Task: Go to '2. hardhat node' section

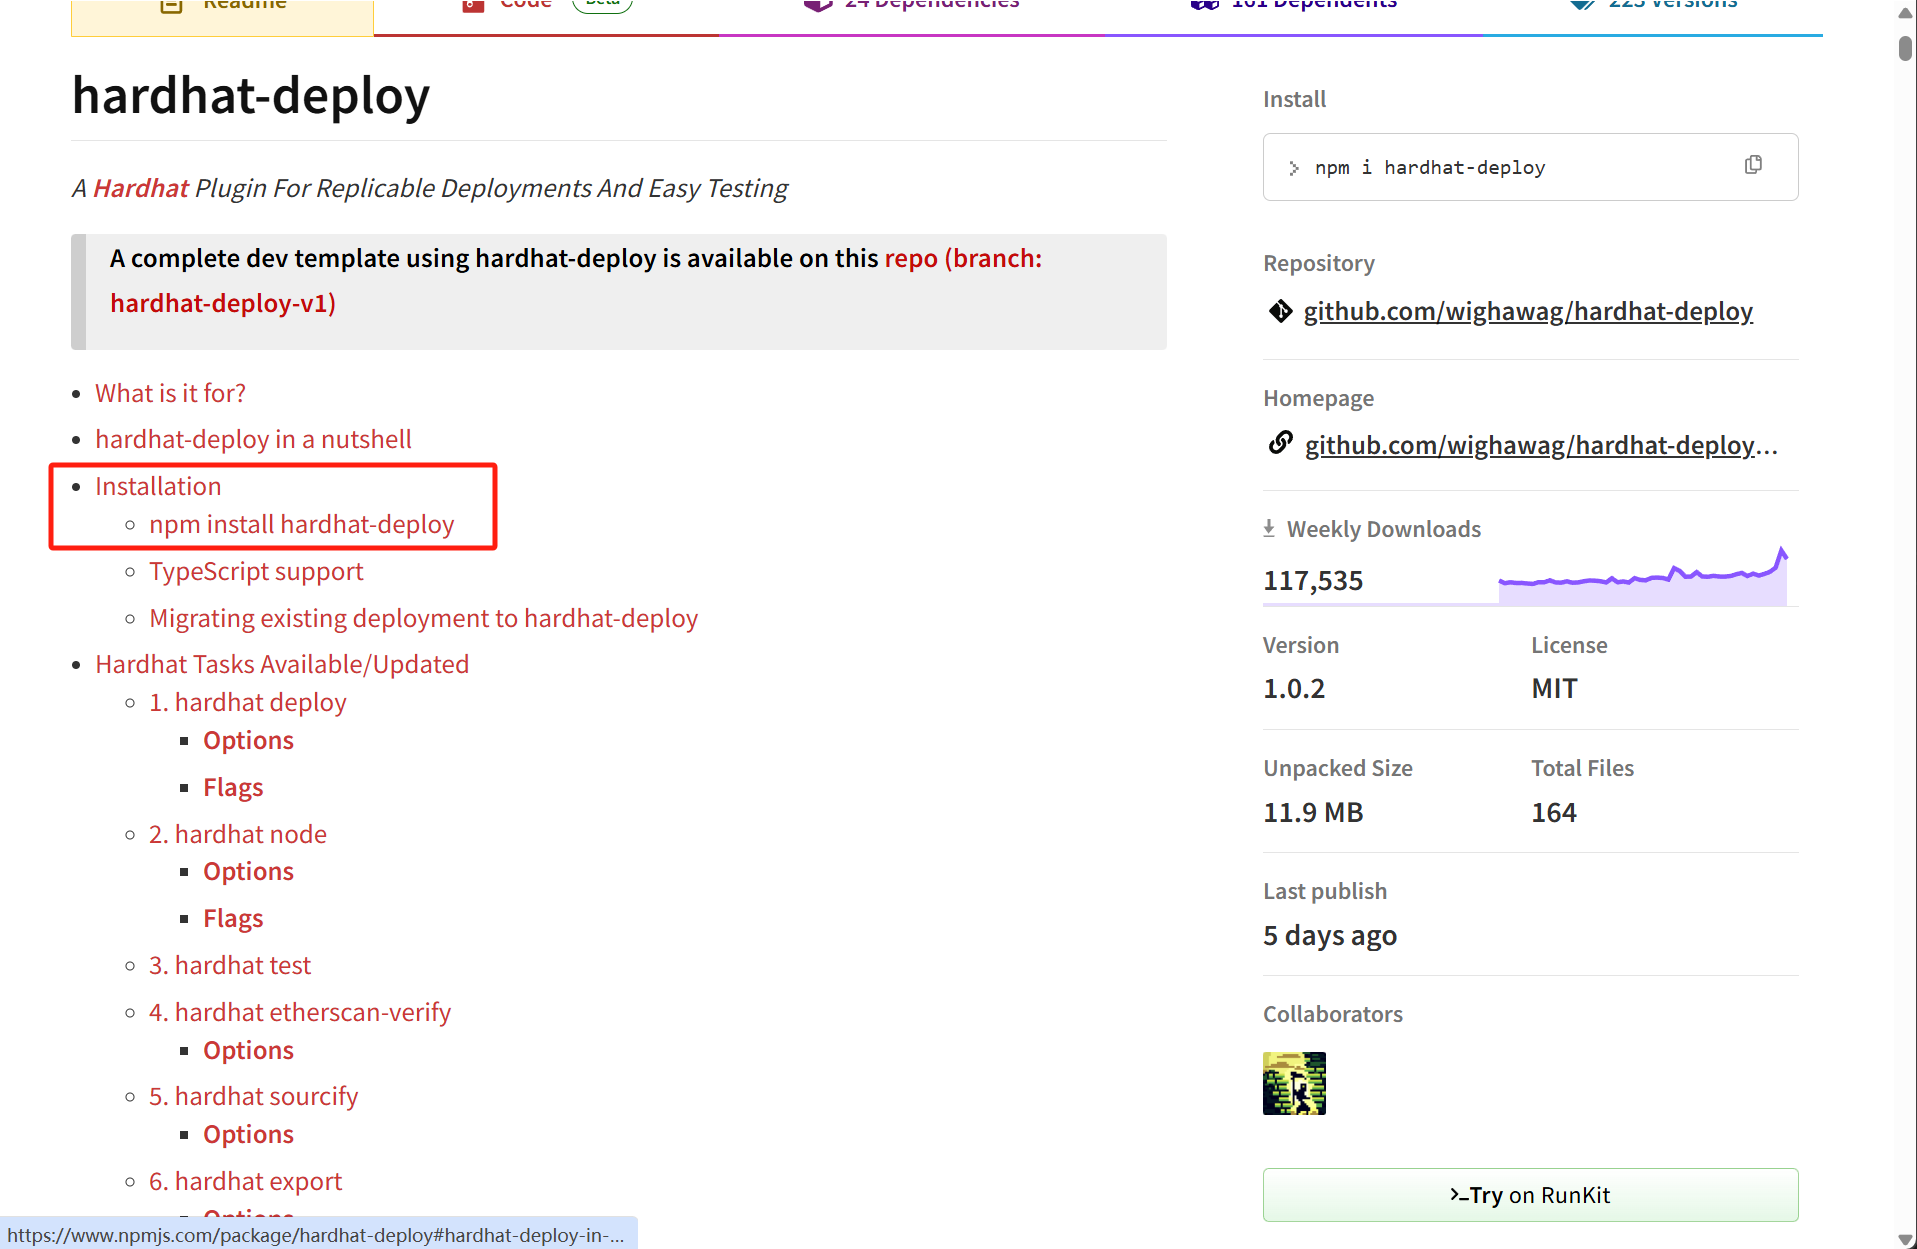Action: pos(238,834)
